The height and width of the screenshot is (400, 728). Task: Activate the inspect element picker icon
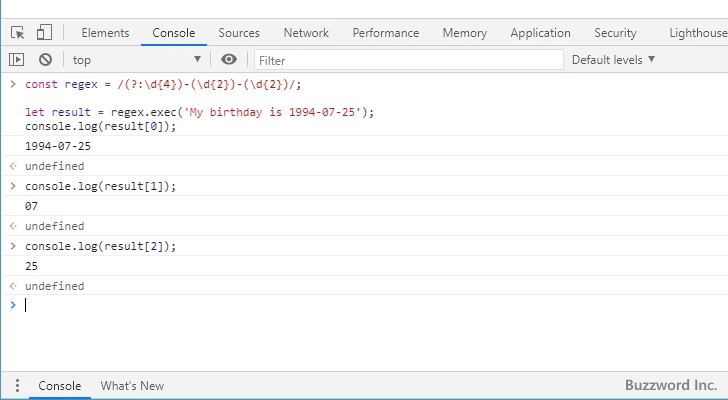tap(17, 33)
